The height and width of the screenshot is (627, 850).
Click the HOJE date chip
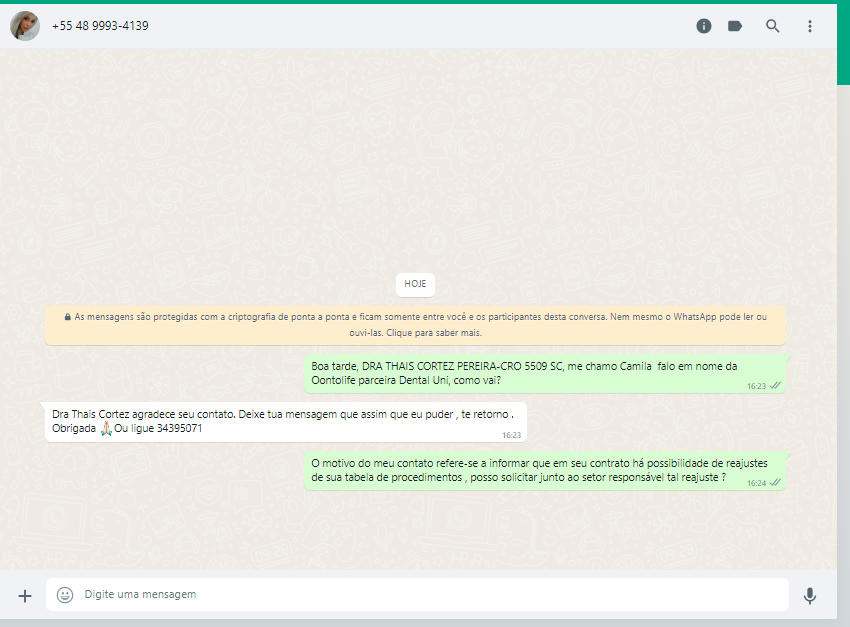tap(415, 284)
